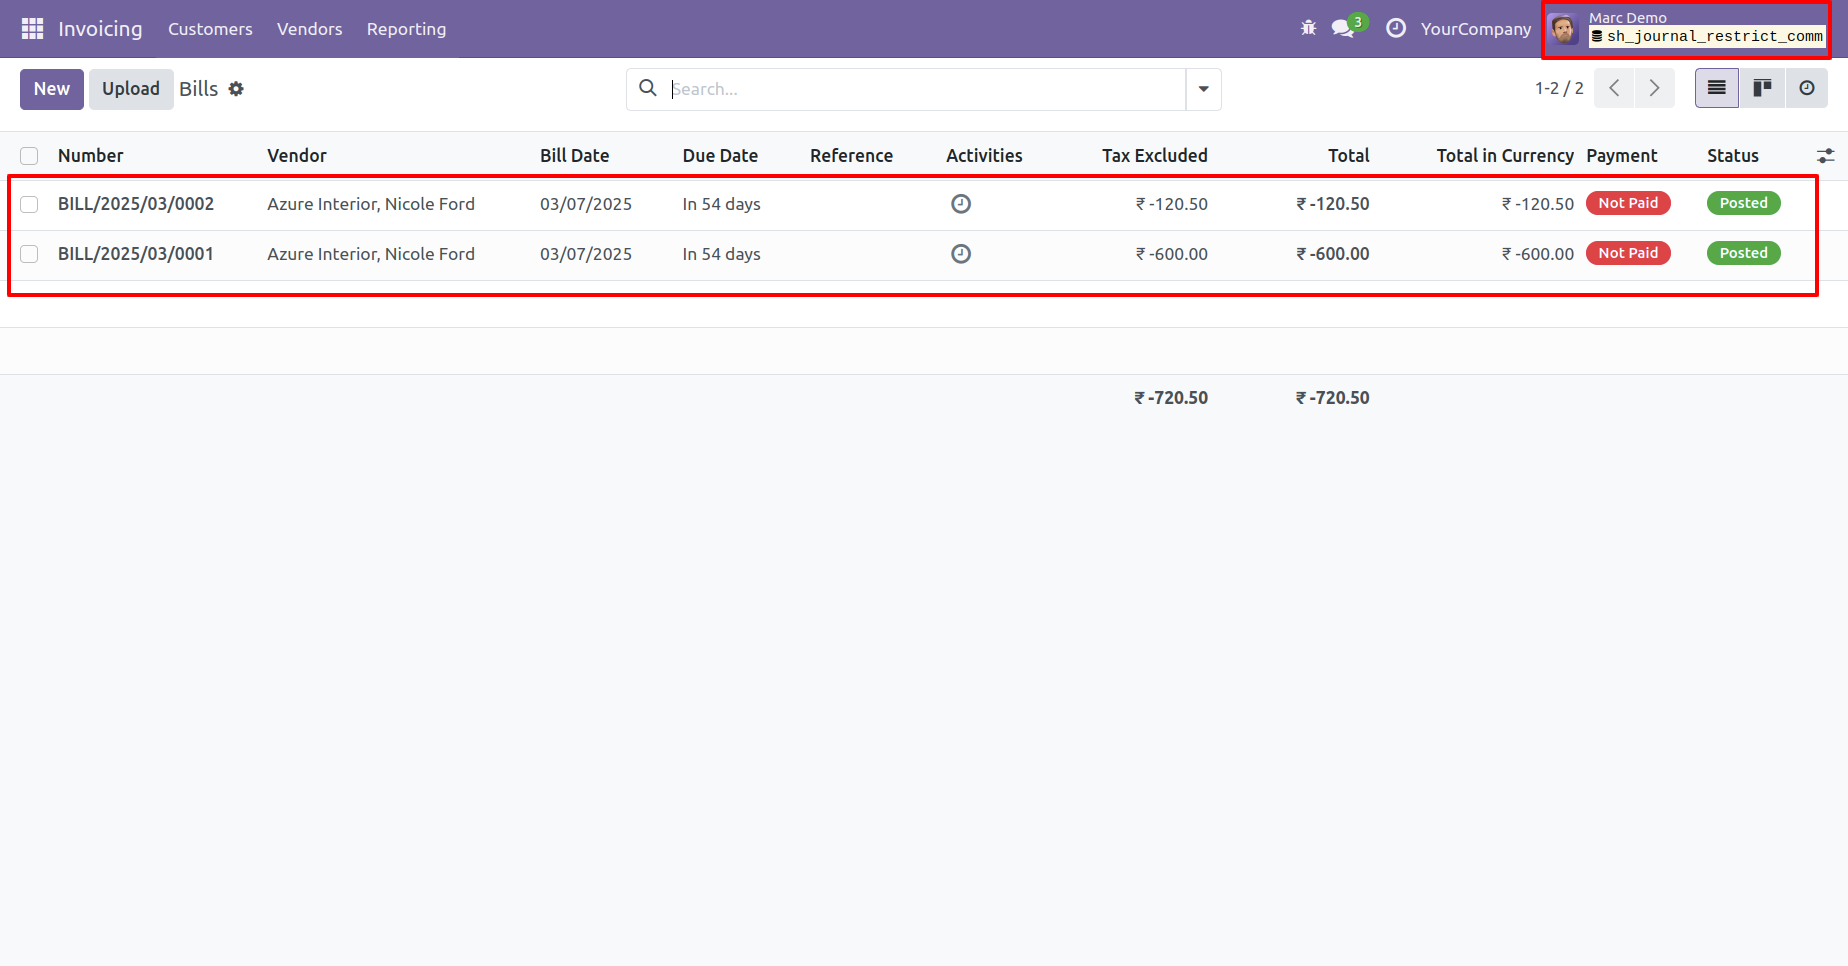Open Reporting menu
1848x966 pixels.
pos(406,29)
